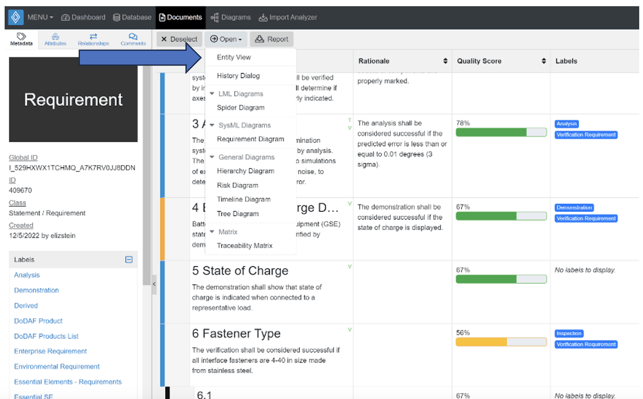Image resolution: width=643 pixels, height=399 pixels.
Task: Open the Import Analyzer tool
Action: click(x=287, y=17)
